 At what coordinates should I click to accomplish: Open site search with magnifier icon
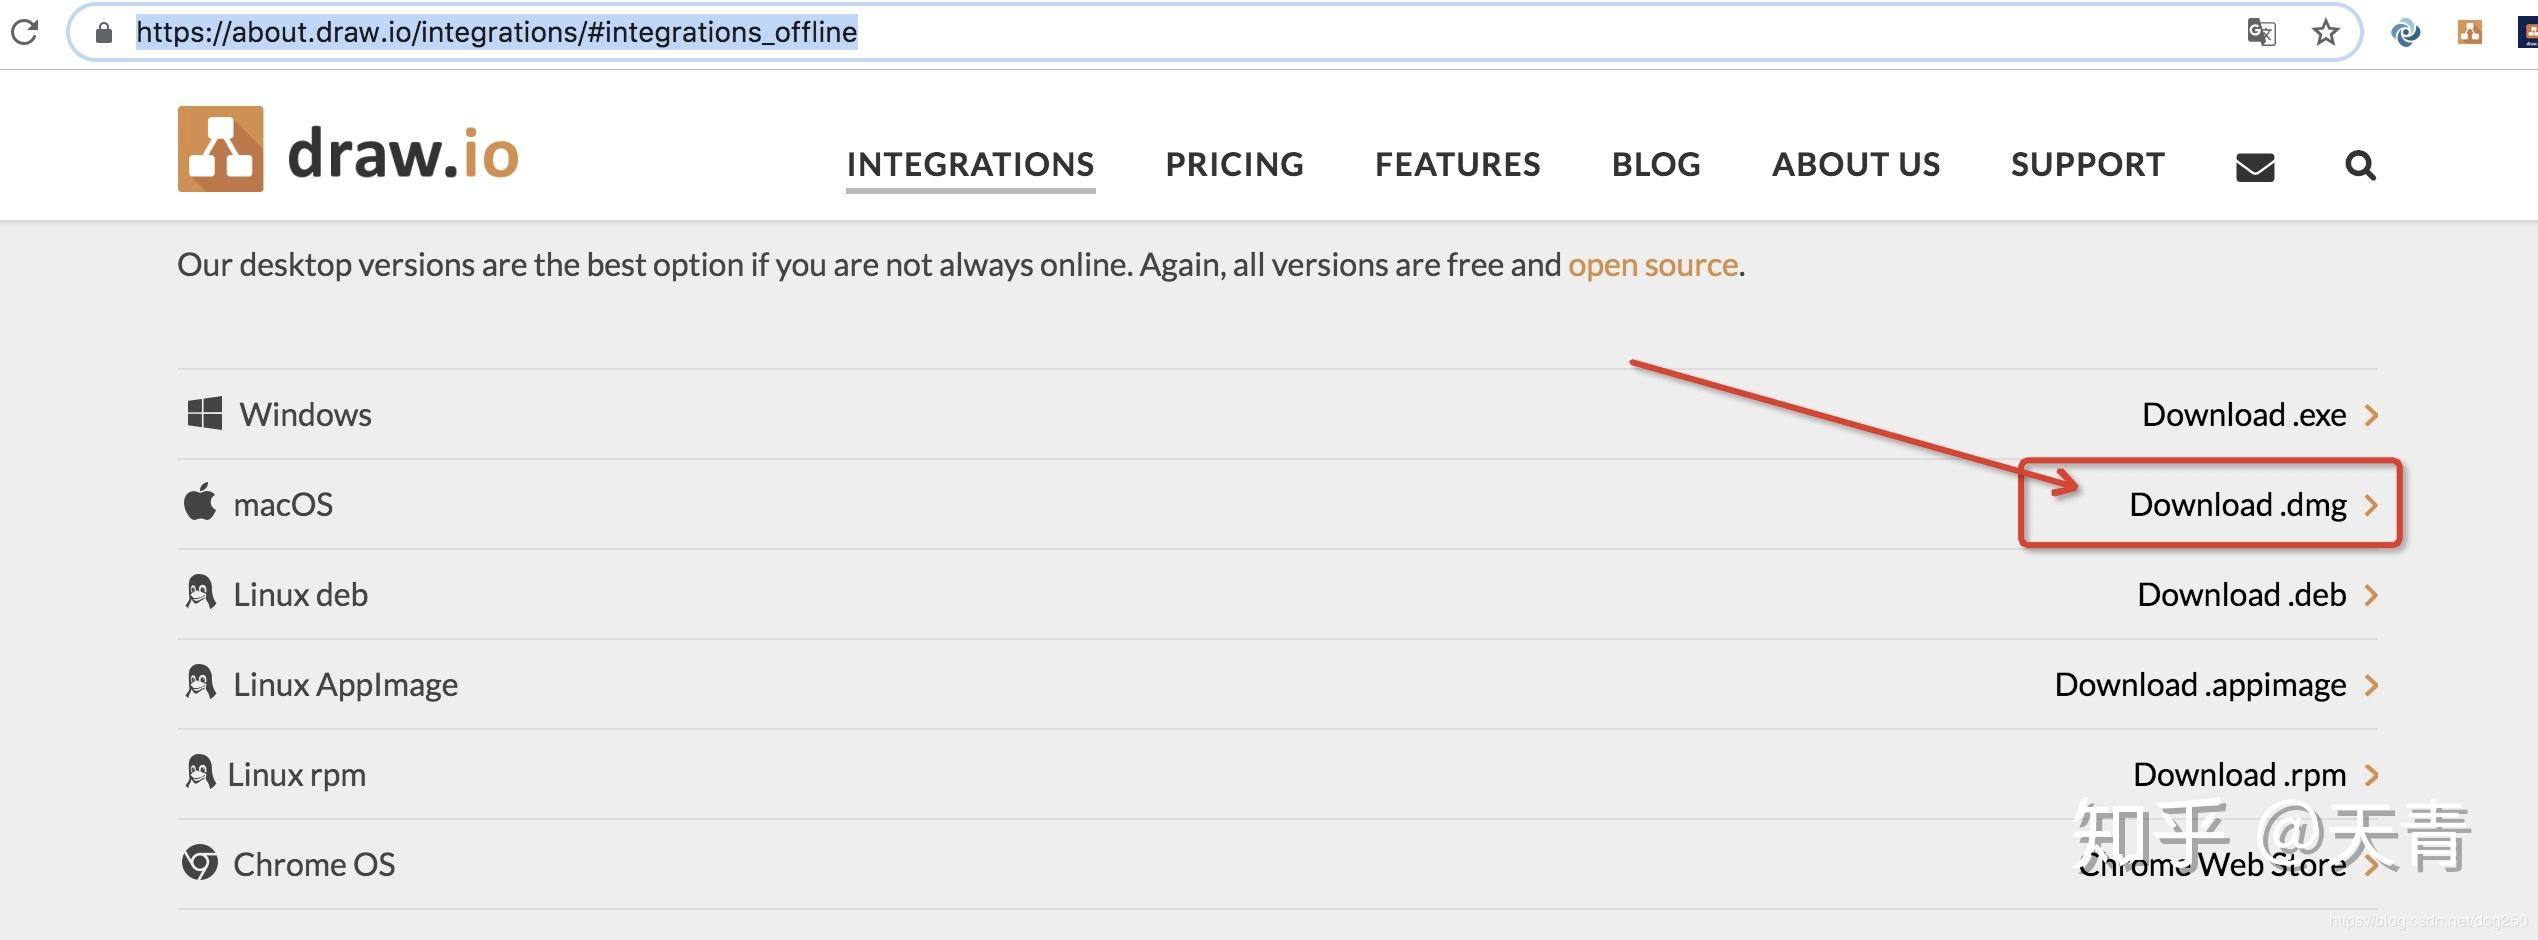2360,165
